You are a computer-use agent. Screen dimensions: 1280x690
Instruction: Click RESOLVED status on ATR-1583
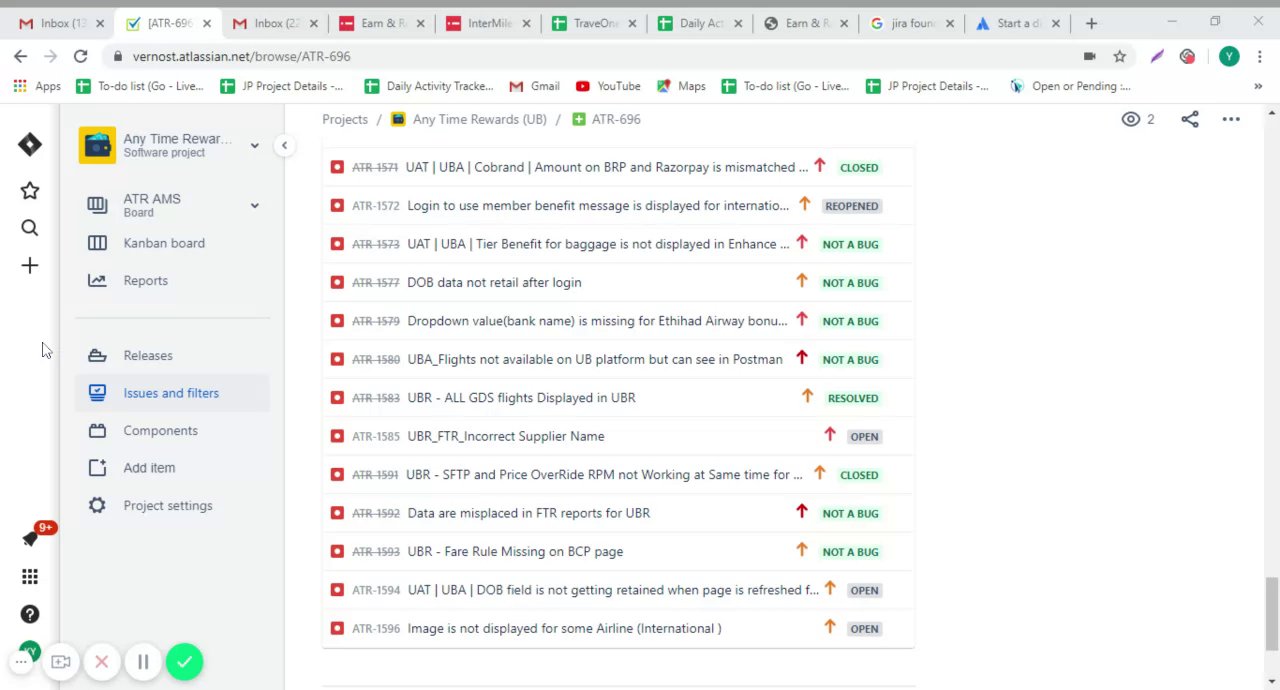(x=853, y=398)
